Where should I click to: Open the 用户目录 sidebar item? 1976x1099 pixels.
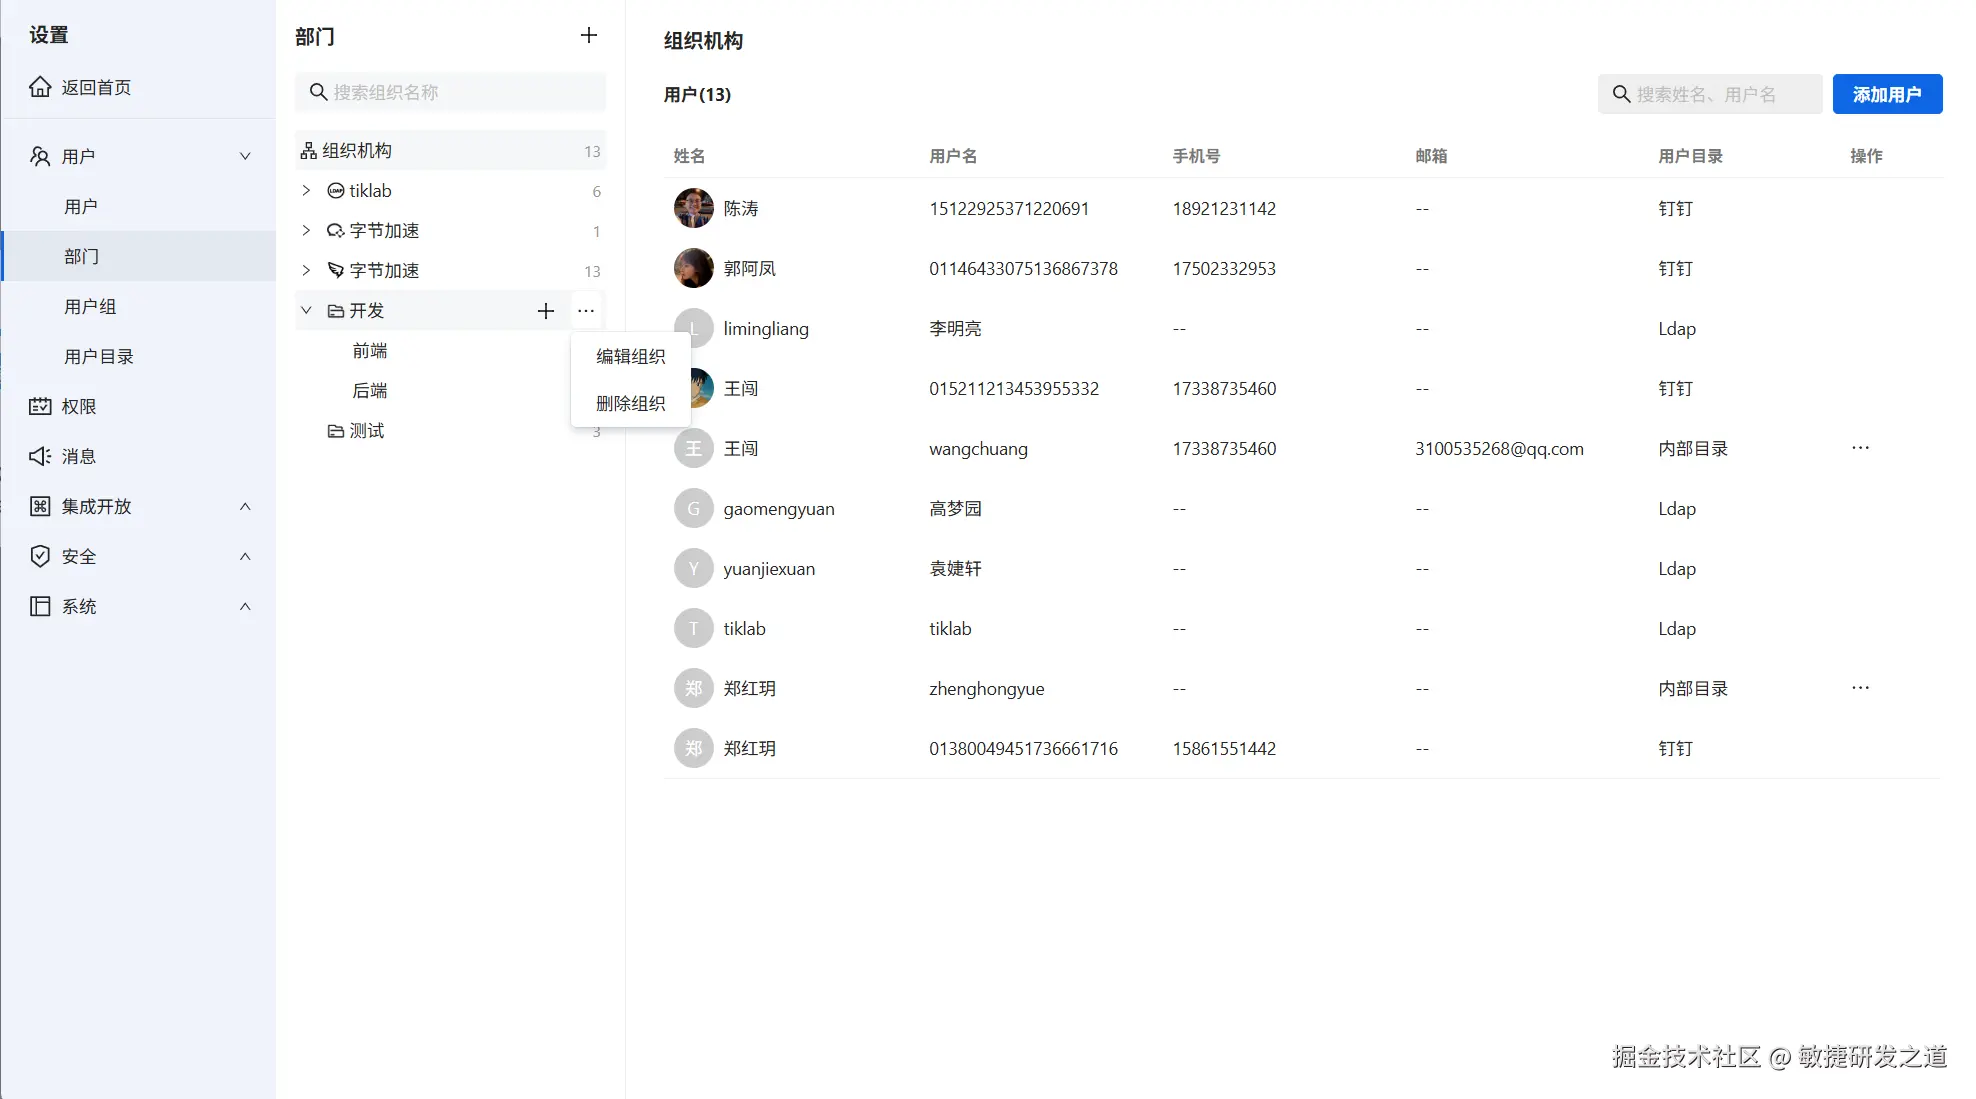point(99,356)
